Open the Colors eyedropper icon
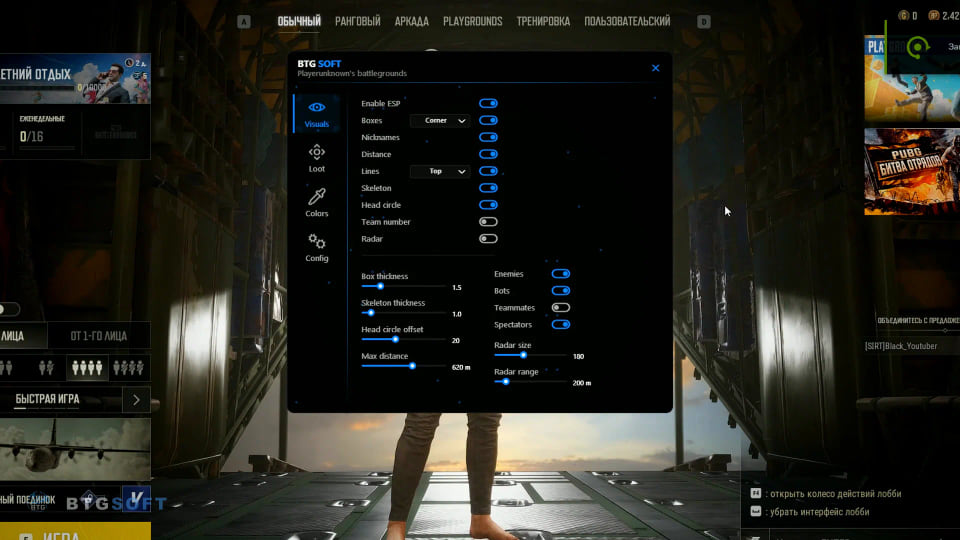 pyautogui.click(x=317, y=197)
